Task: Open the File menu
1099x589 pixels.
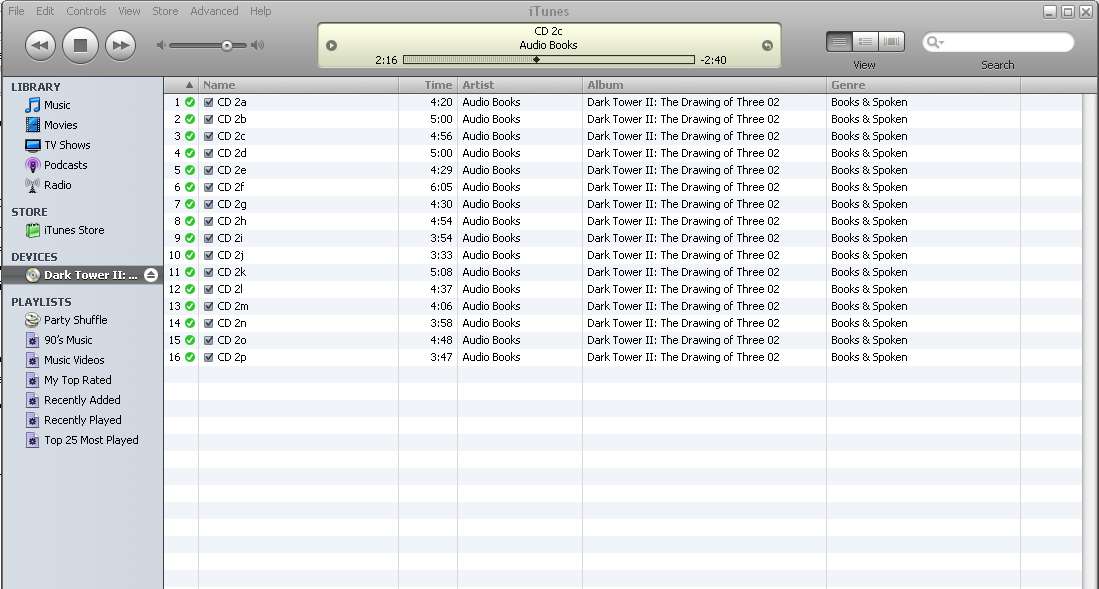Action: point(16,11)
